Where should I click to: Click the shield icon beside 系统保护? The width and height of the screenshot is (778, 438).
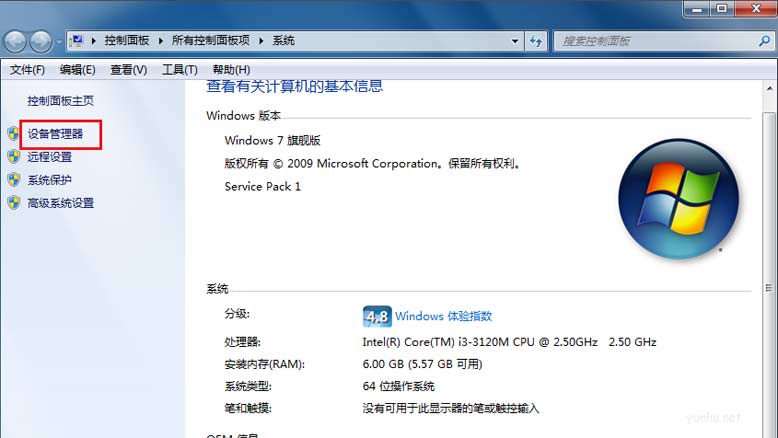13,180
